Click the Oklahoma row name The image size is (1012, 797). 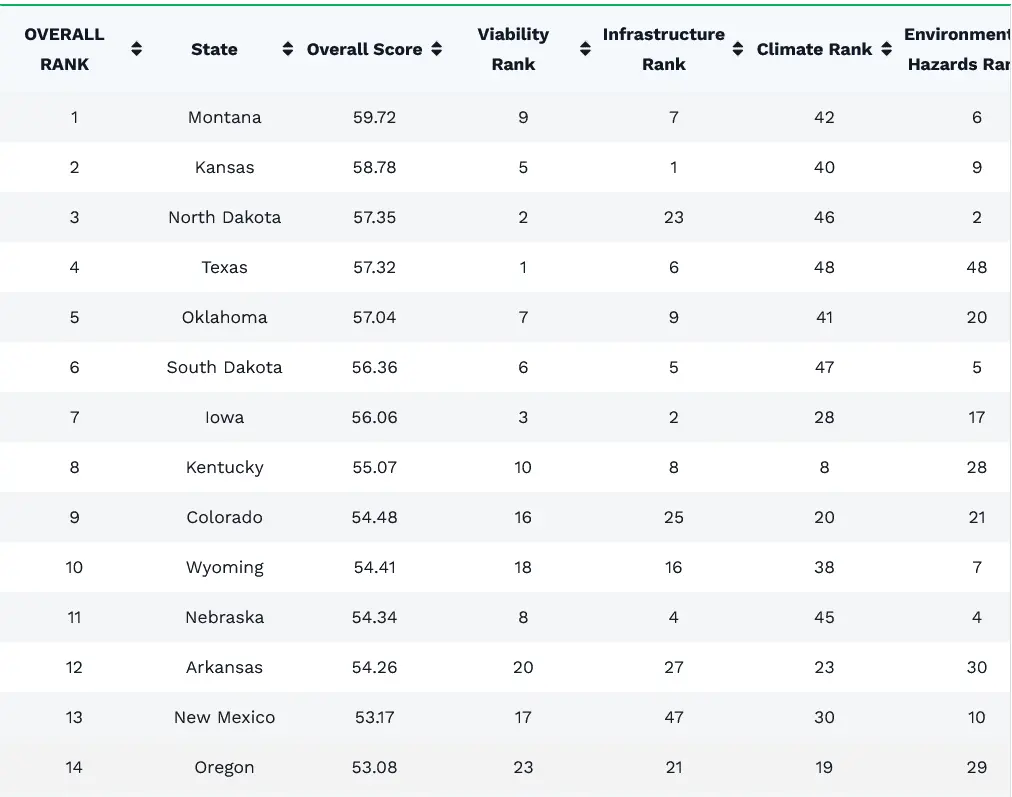click(x=224, y=317)
